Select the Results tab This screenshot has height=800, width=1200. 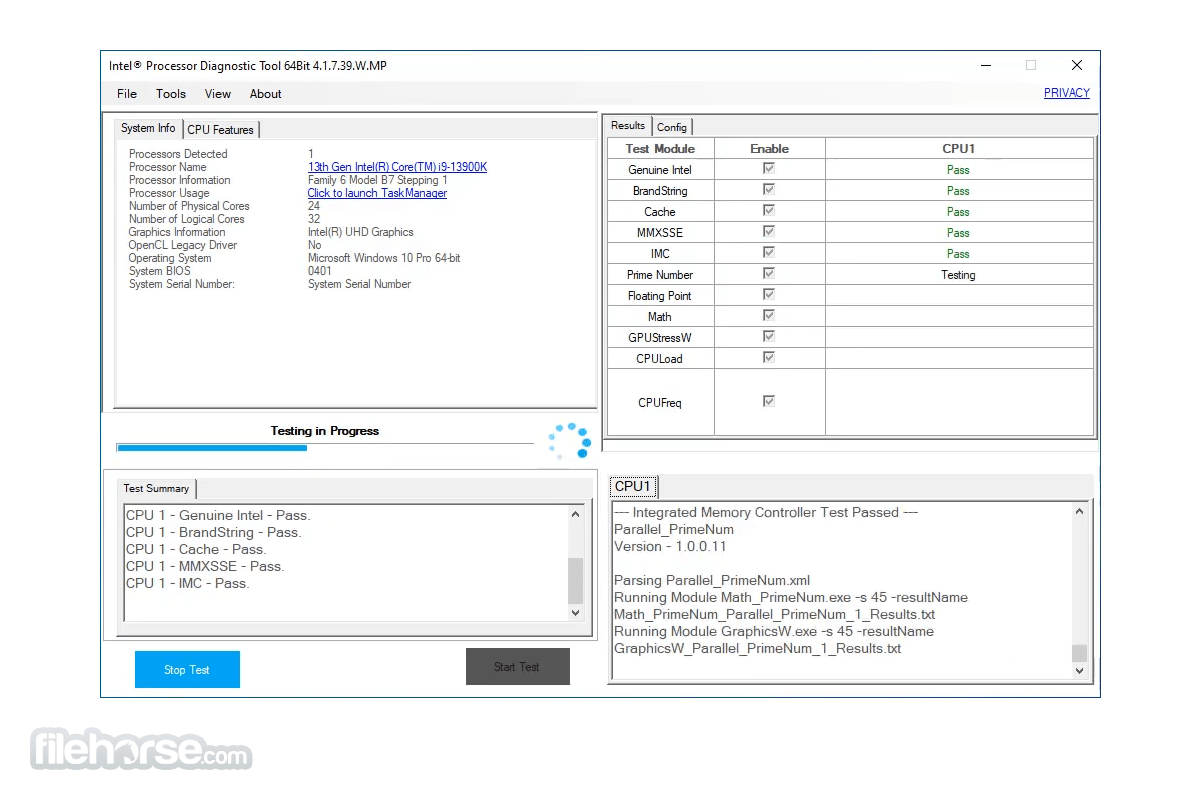click(x=628, y=126)
